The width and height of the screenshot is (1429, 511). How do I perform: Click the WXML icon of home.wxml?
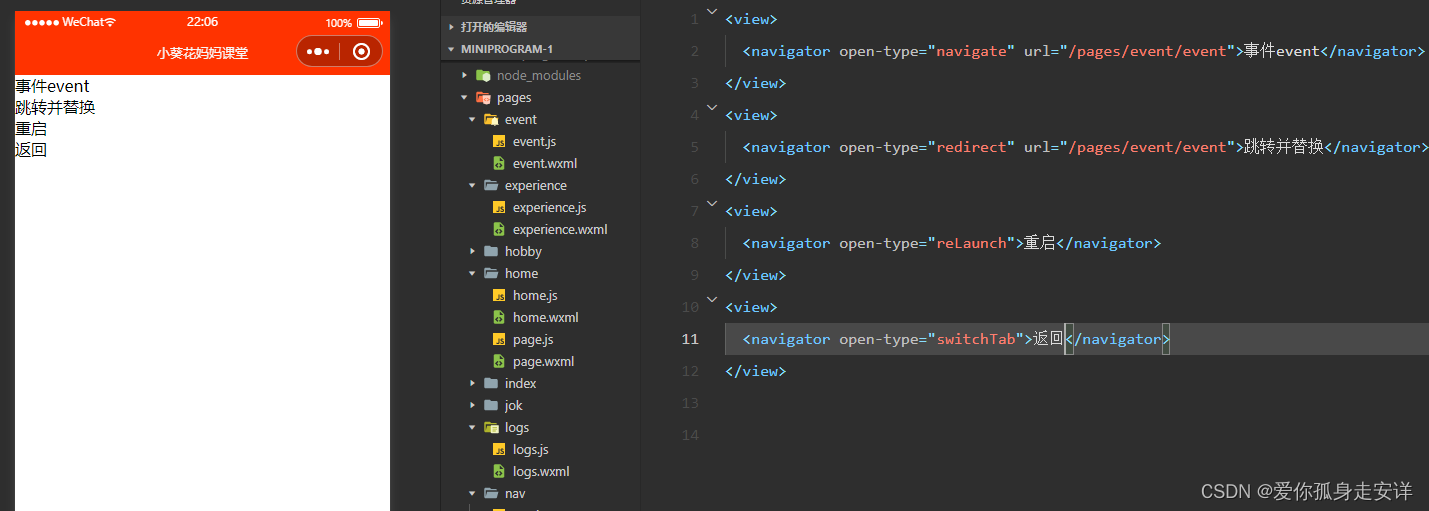click(499, 317)
